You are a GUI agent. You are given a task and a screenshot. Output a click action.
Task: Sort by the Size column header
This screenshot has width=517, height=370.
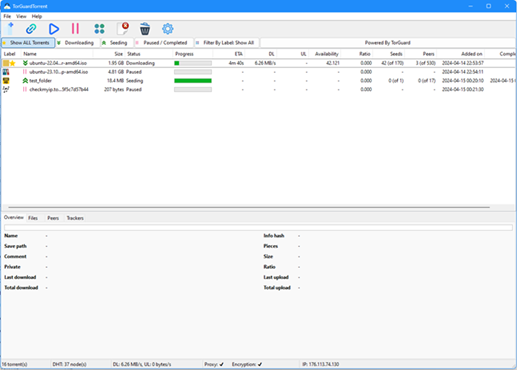point(109,54)
